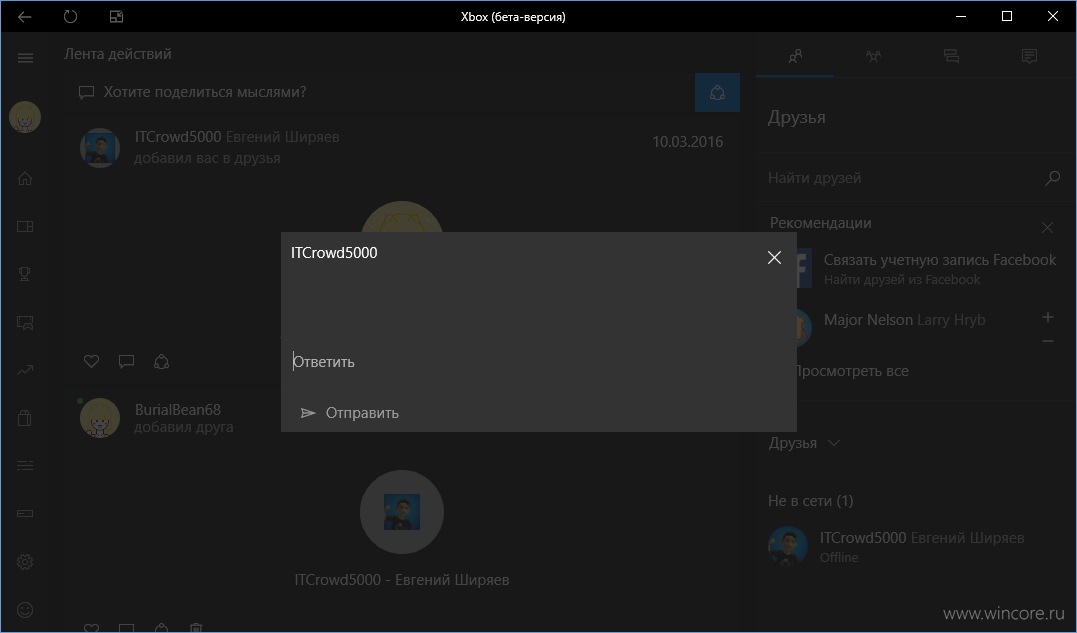Close the ITCrowd5000 reply dialog
The height and width of the screenshot is (633, 1077).
click(x=774, y=257)
